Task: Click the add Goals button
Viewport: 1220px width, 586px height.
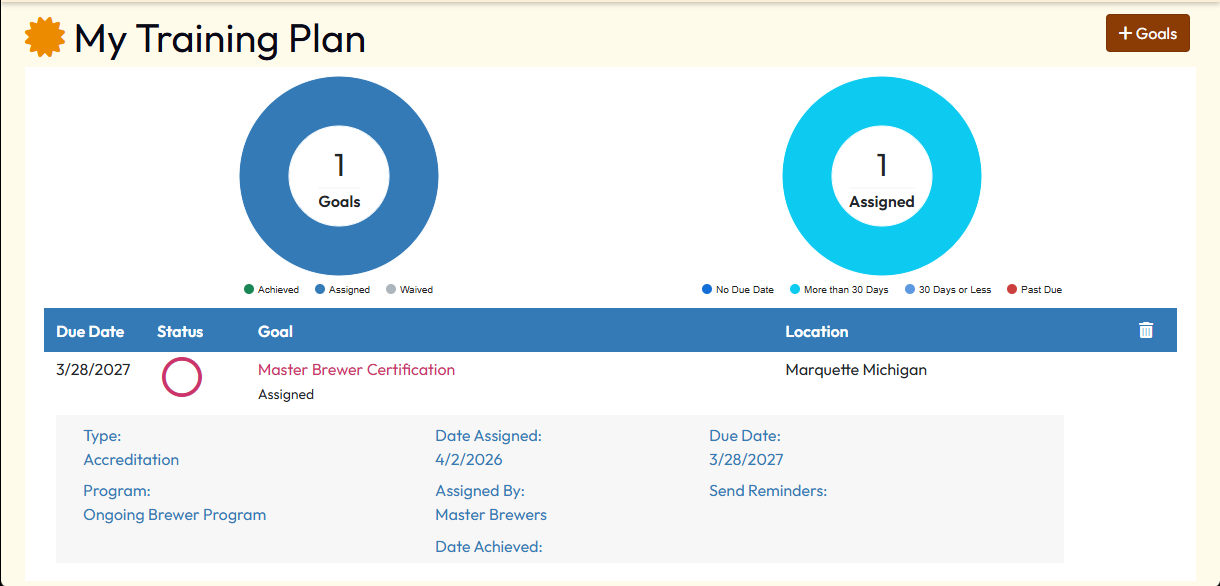Action: pos(1147,33)
